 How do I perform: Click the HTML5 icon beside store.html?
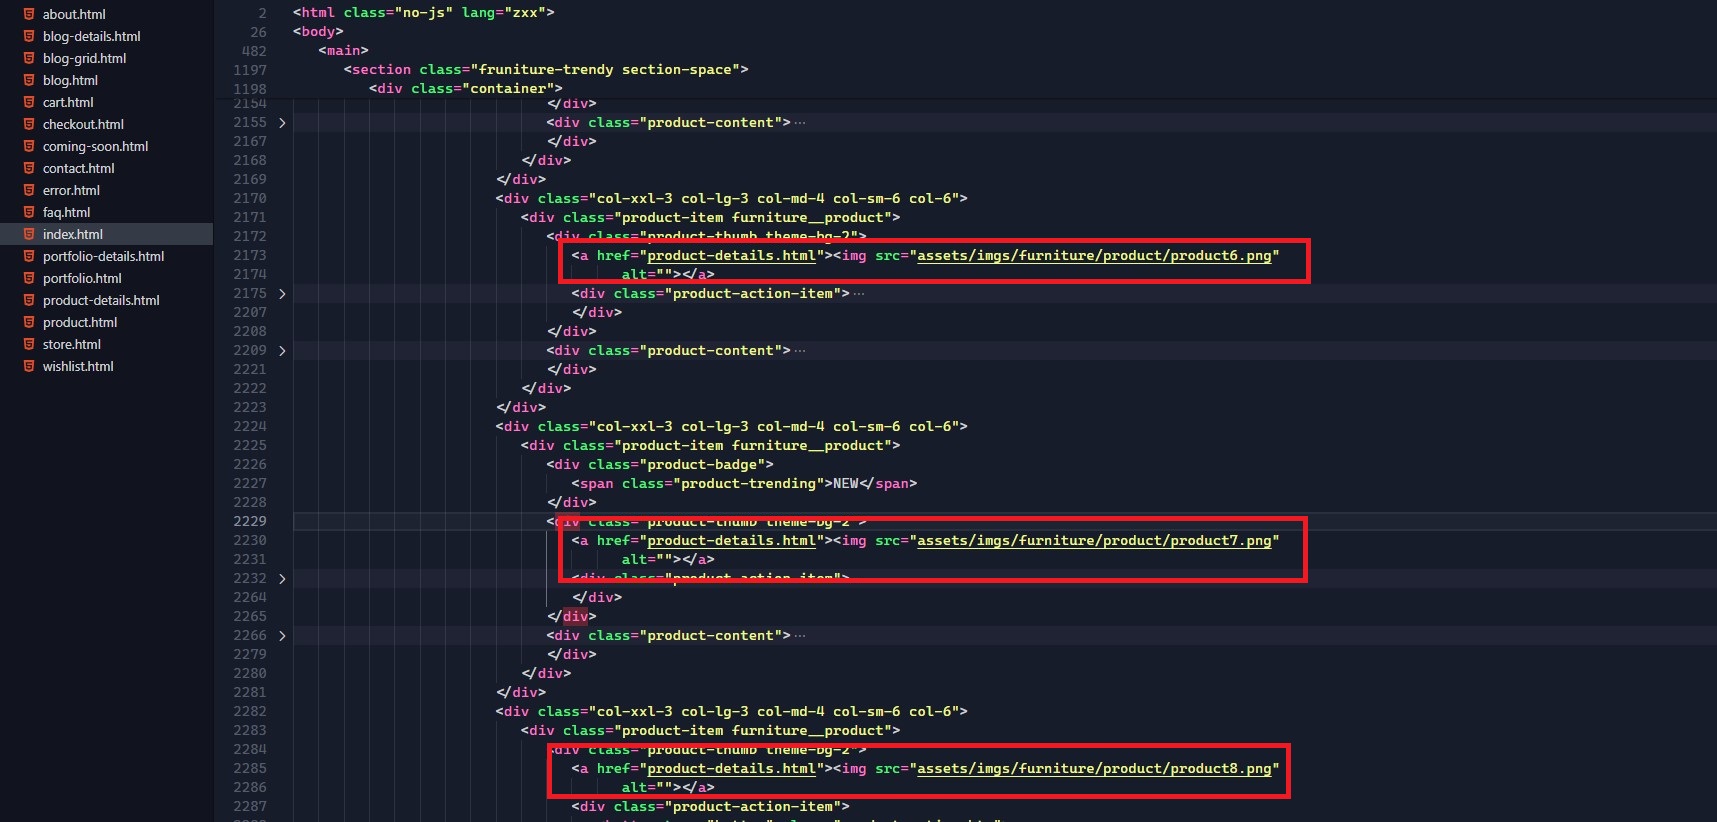click(29, 344)
